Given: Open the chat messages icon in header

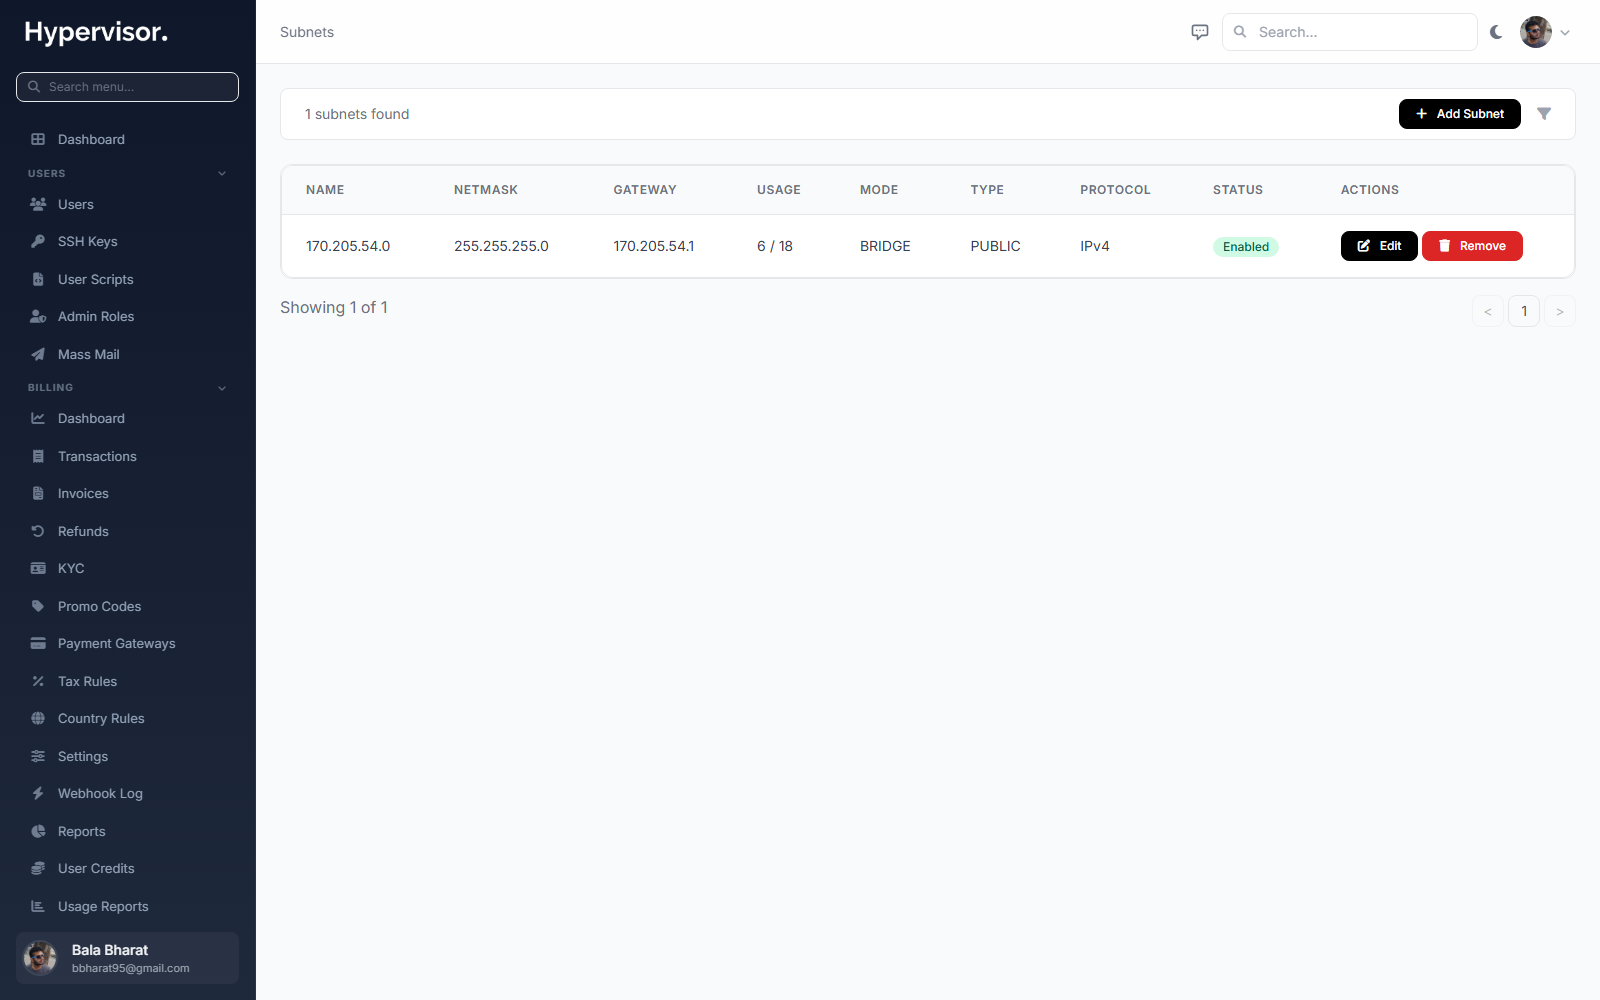Looking at the screenshot, I should (1200, 32).
